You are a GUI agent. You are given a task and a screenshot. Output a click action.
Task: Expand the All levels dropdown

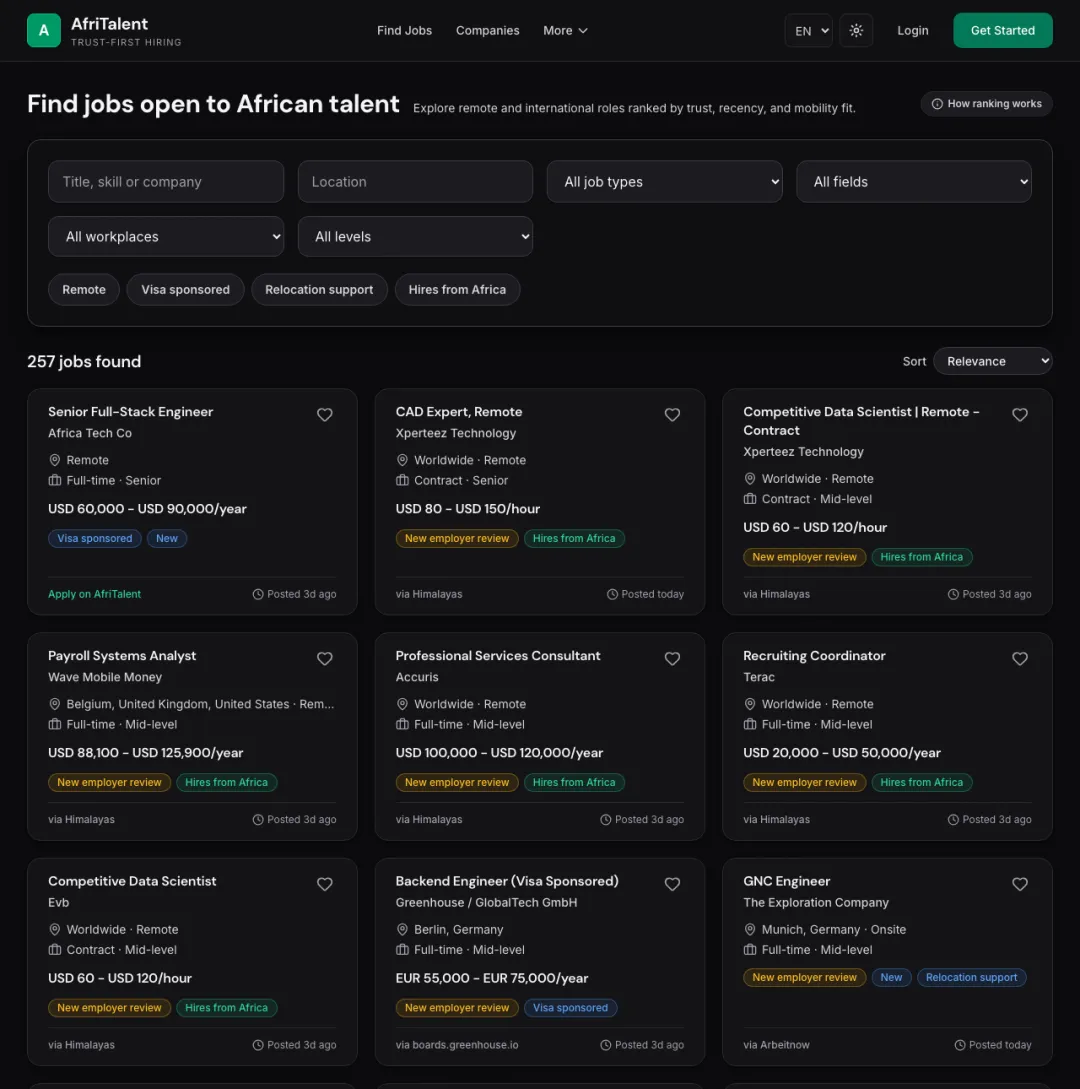(x=415, y=236)
